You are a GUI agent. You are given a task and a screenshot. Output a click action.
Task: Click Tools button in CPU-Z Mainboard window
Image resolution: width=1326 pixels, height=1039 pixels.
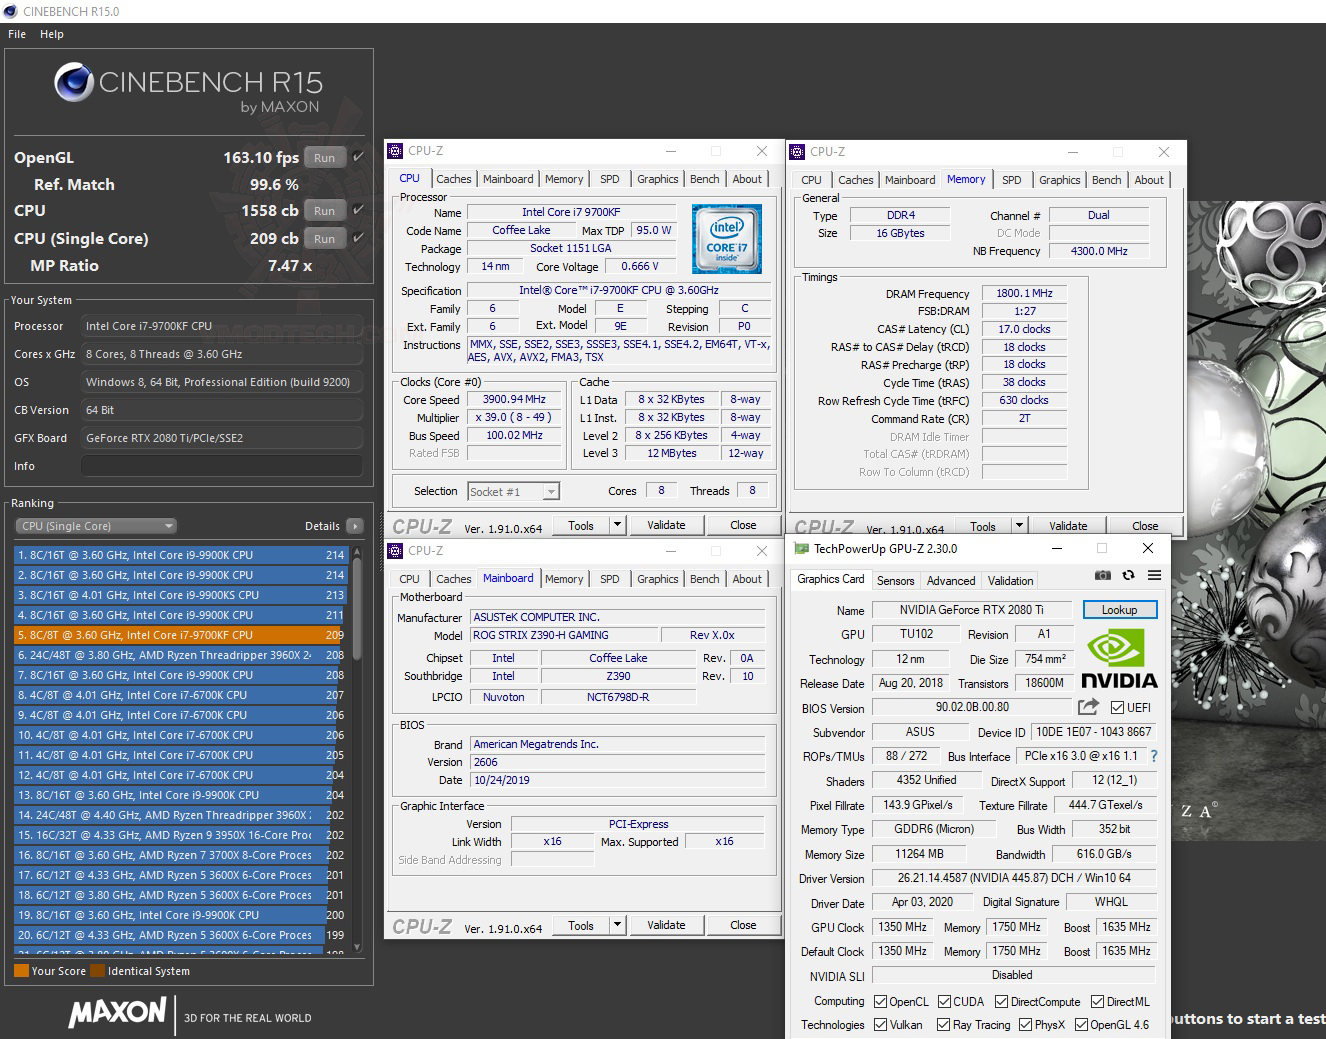(x=580, y=925)
